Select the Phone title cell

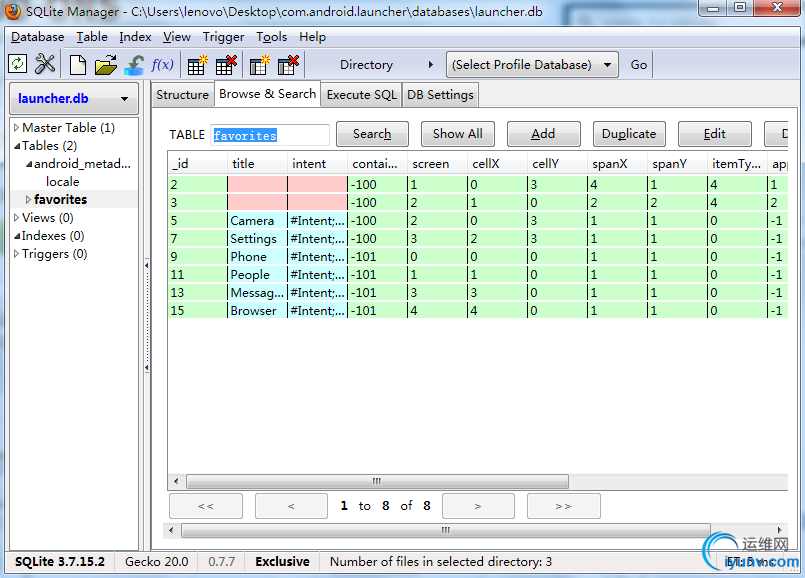(257, 257)
